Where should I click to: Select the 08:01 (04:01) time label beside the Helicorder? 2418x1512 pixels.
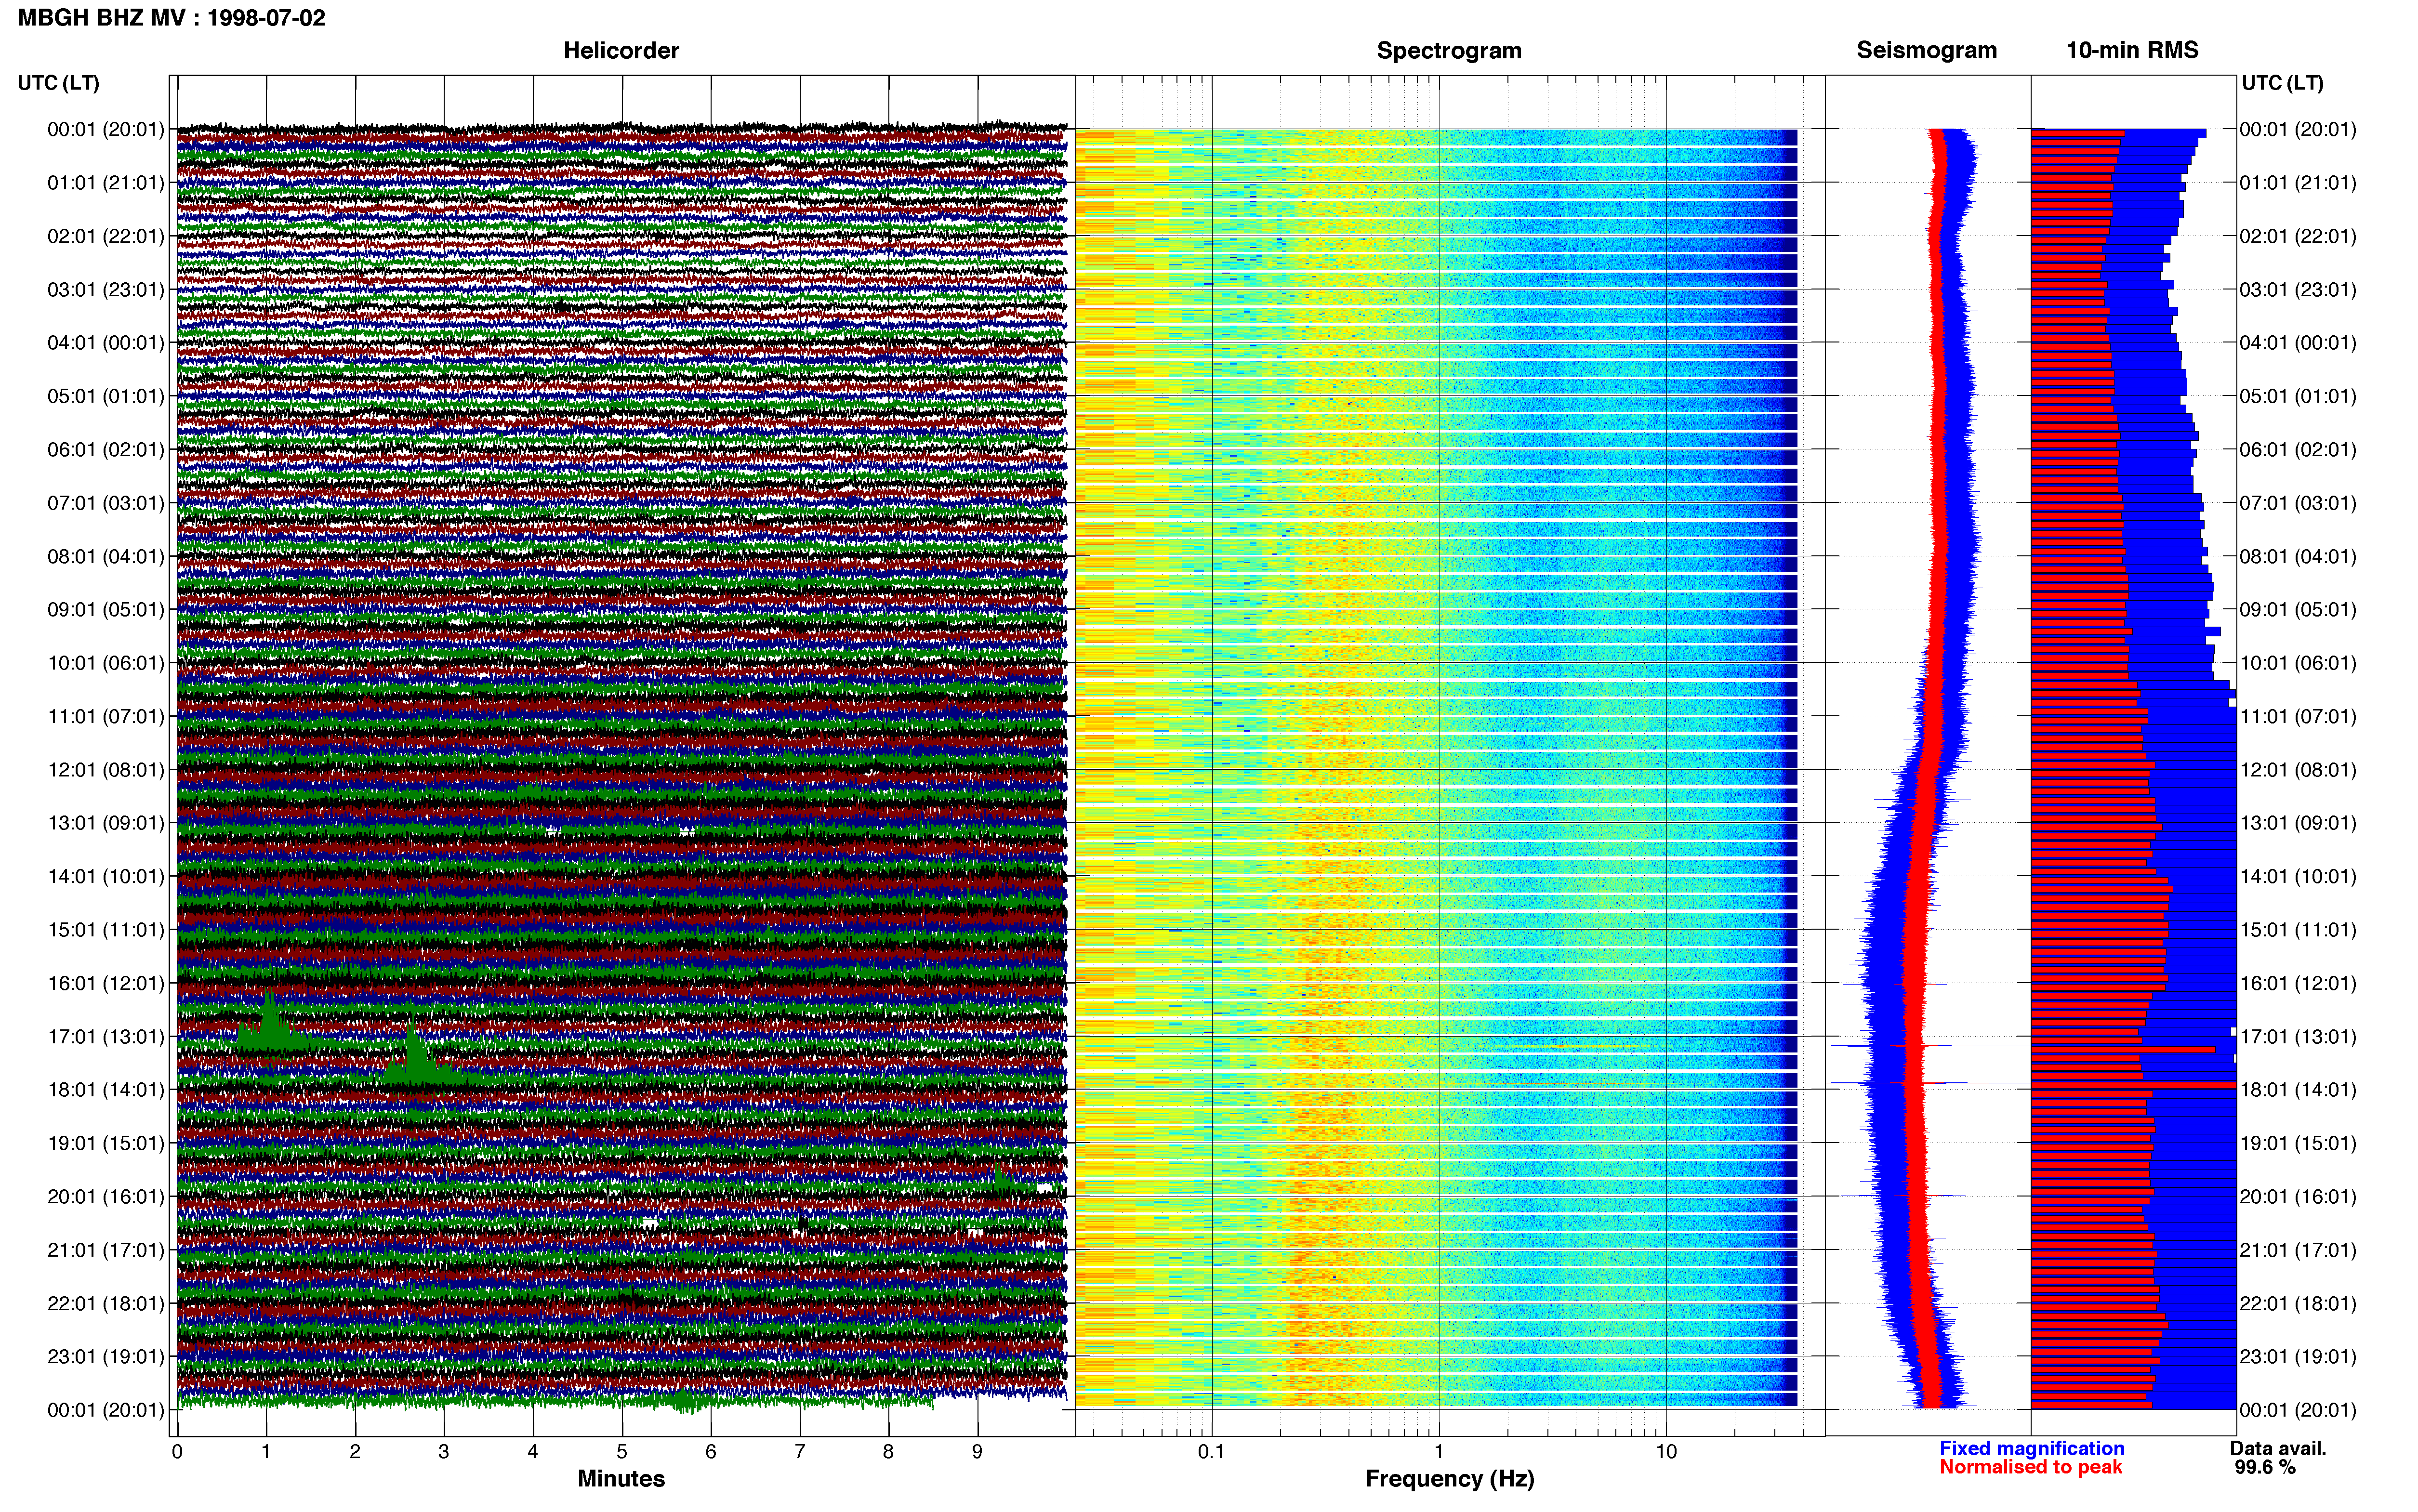(106, 556)
